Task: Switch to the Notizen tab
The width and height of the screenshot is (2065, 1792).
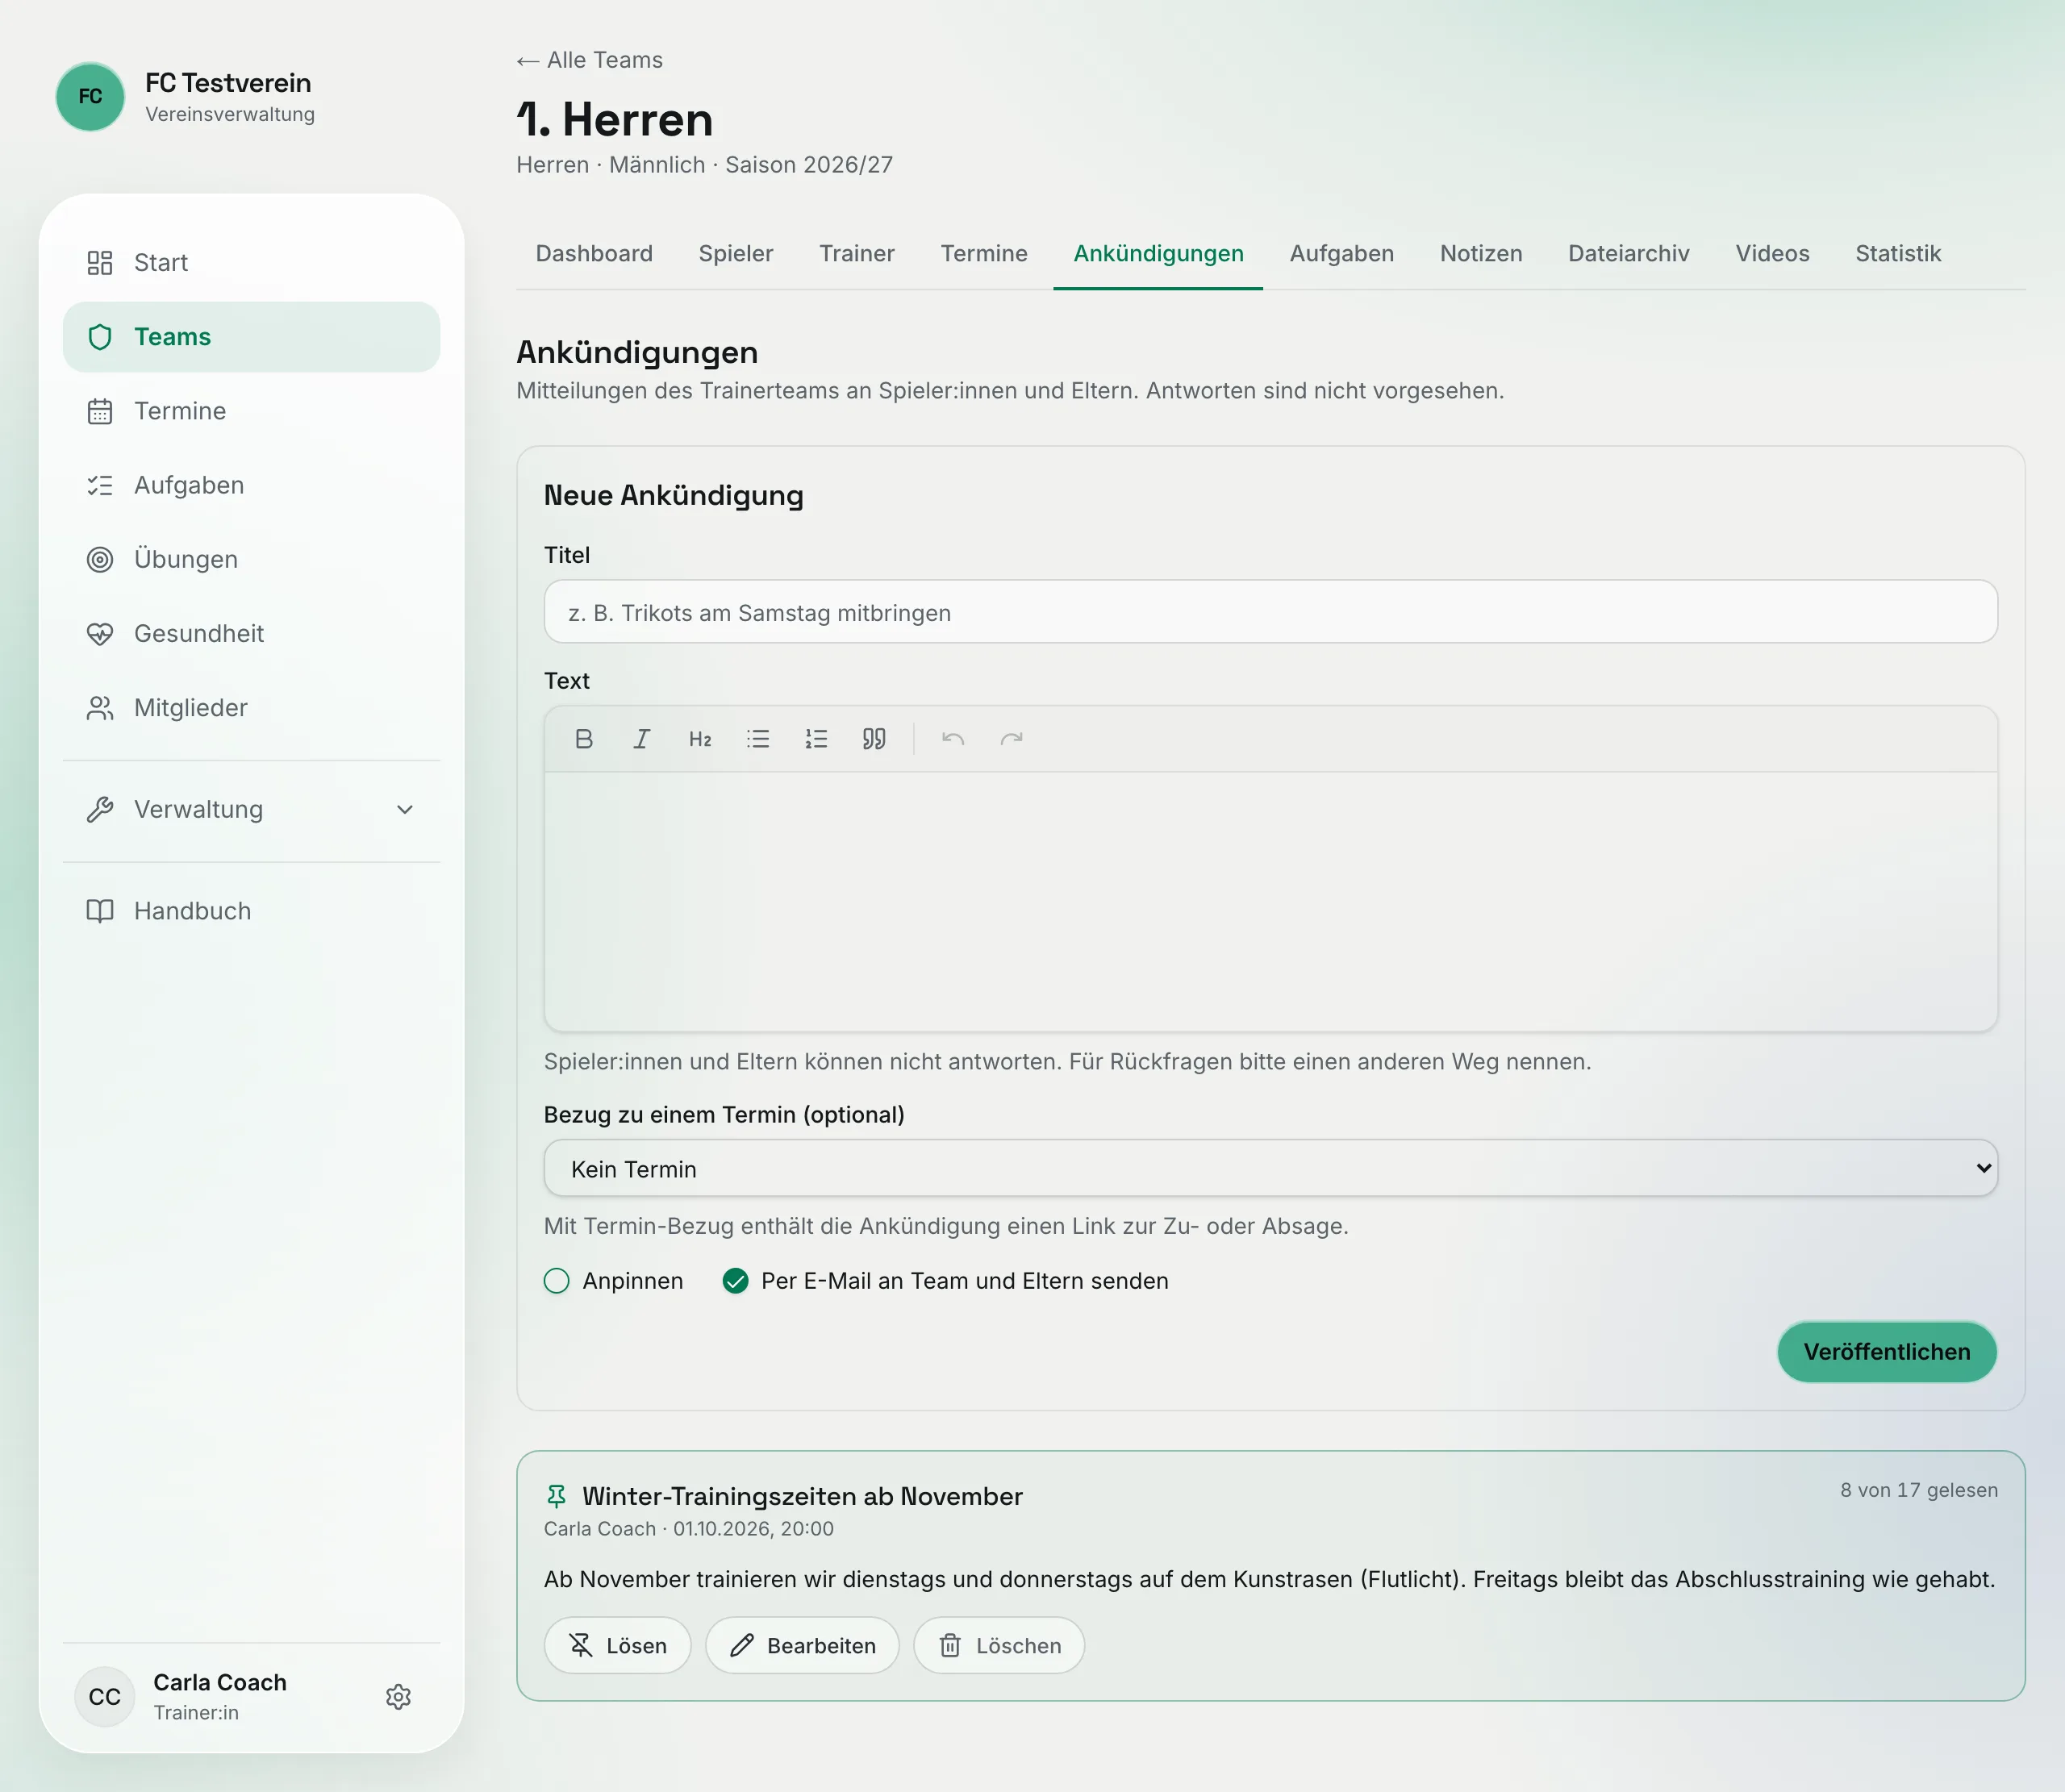Action: [x=1481, y=254]
